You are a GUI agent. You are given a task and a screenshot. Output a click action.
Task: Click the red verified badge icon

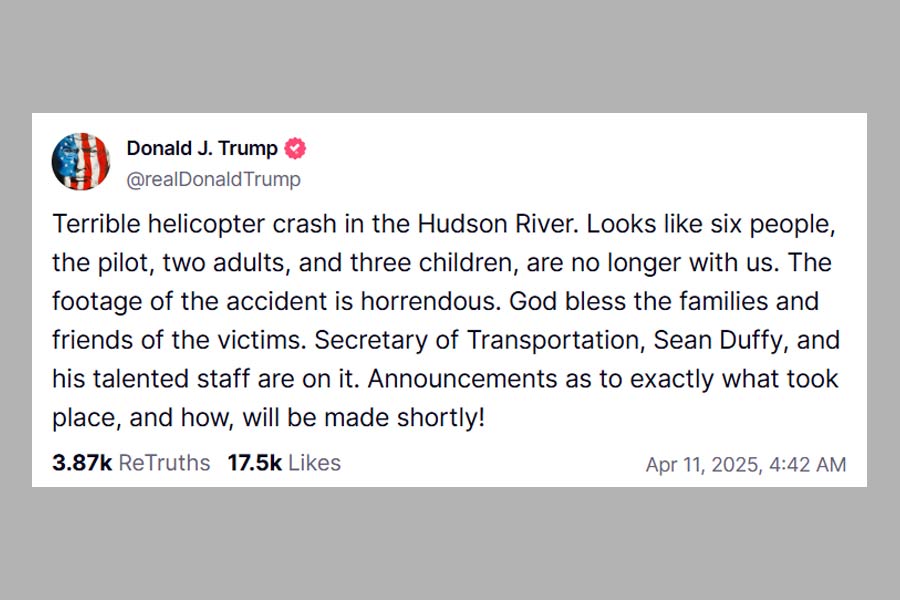click(x=296, y=149)
